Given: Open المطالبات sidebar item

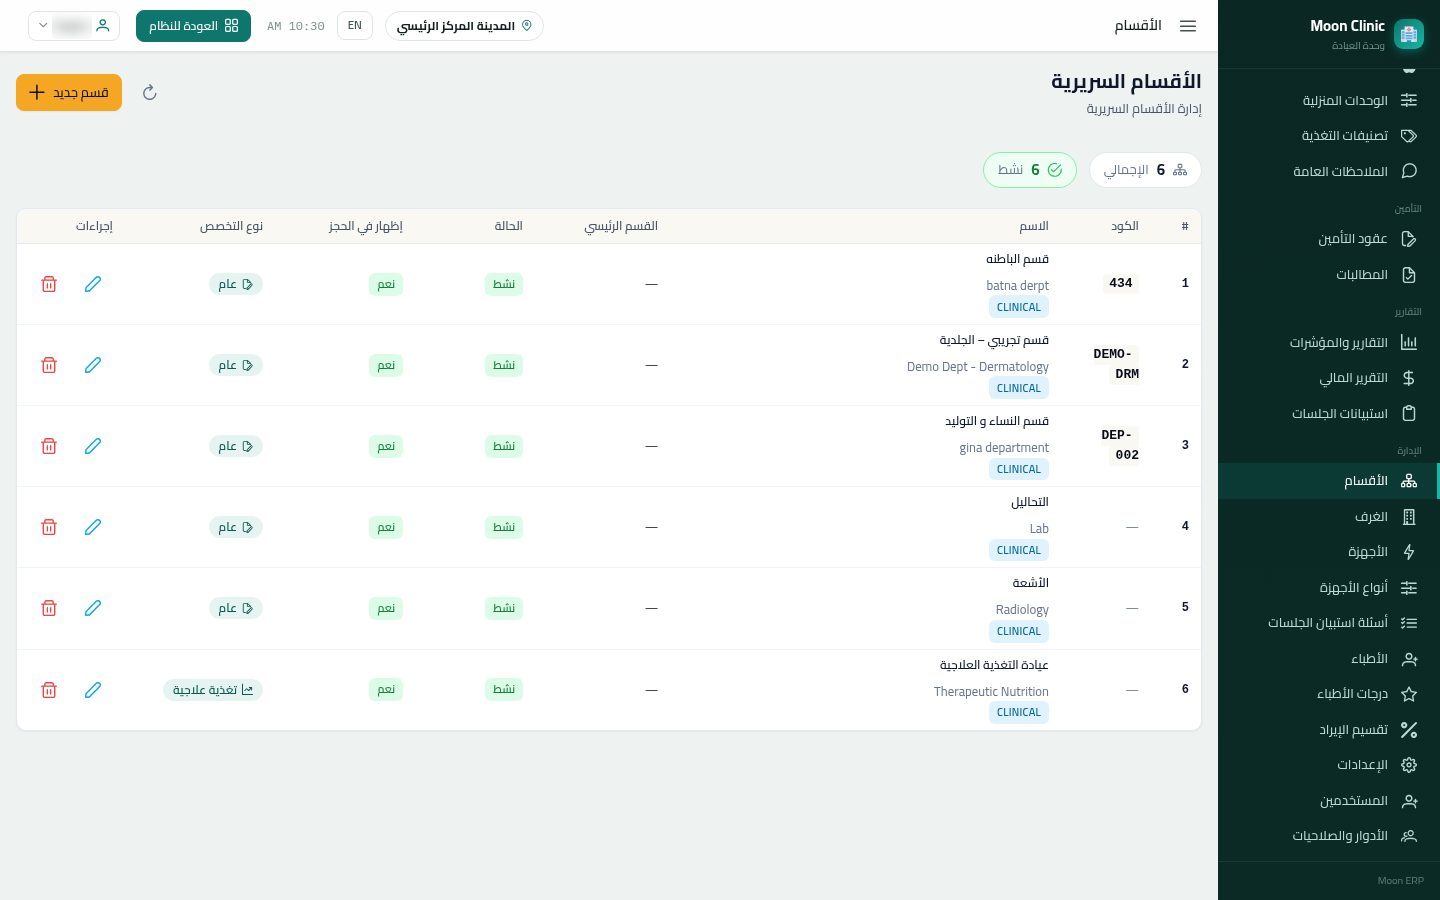Looking at the screenshot, I should [x=1328, y=275].
